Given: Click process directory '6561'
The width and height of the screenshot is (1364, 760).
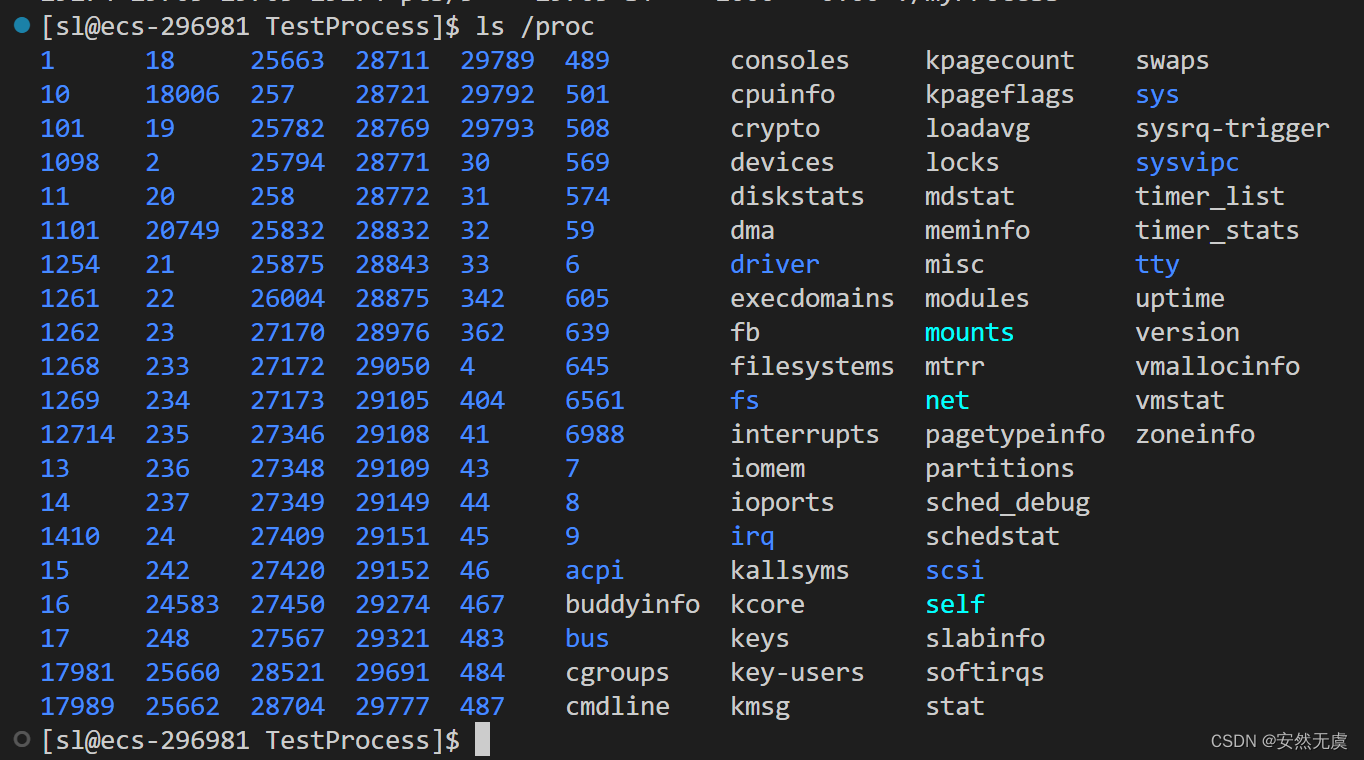Looking at the screenshot, I should (x=595, y=400).
